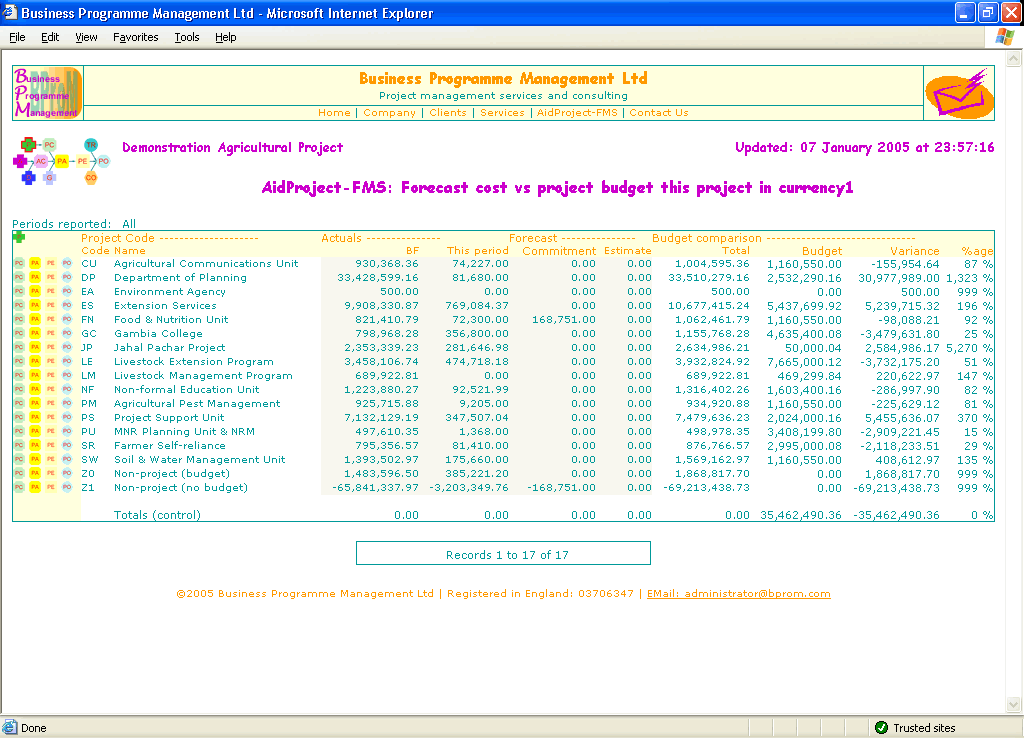
Task: Open the Services link
Action: coord(502,112)
